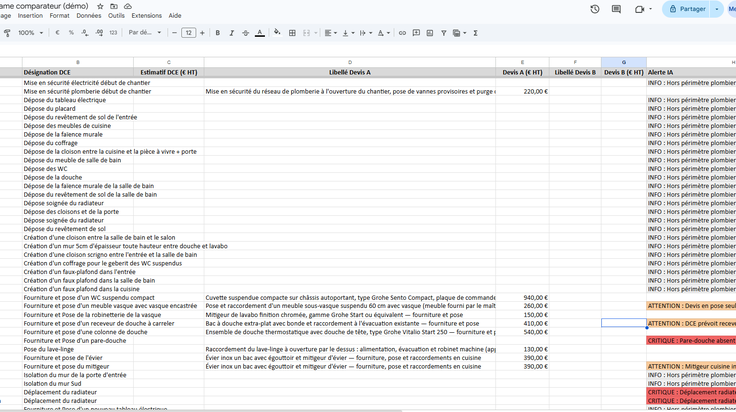Click the 'Libellé Devis A' header cell
736x412 pixels.
(350, 72)
